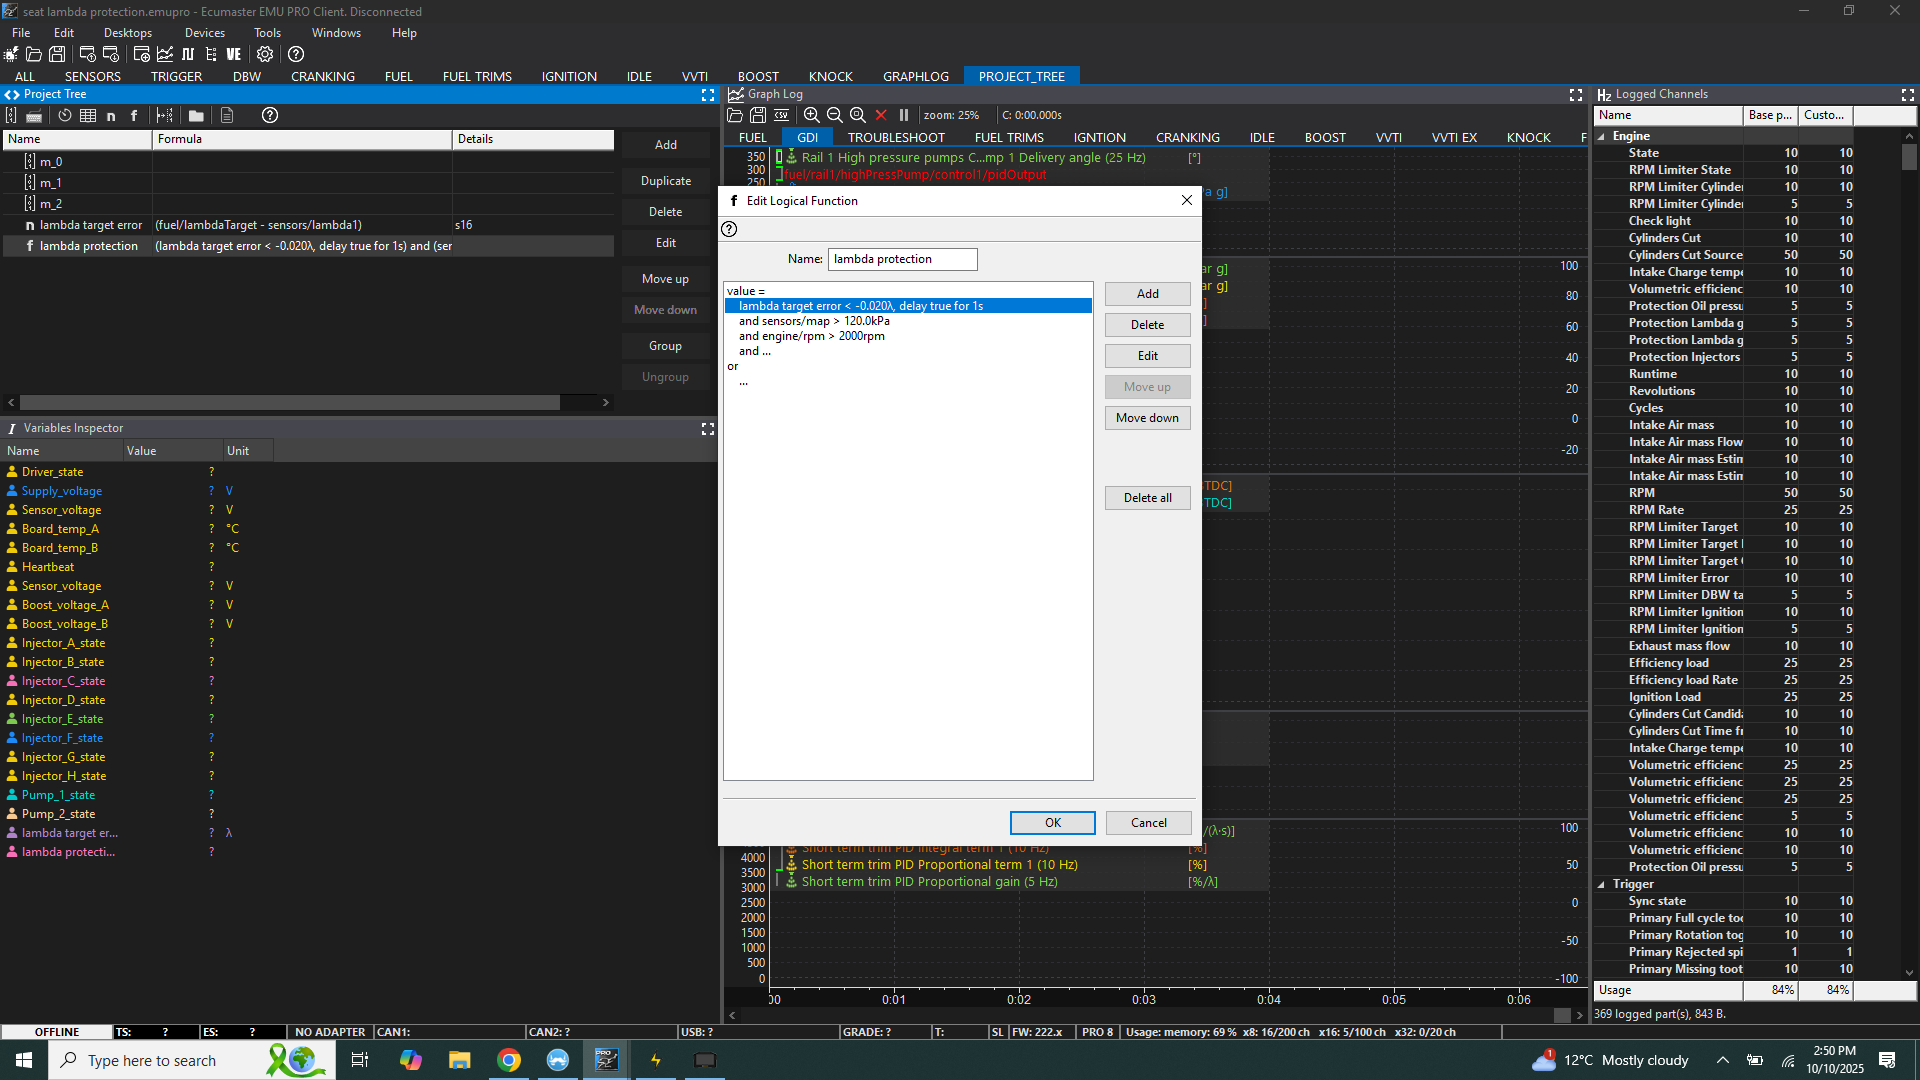Image resolution: width=1920 pixels, height=1080 pixels.
Task: Click the add number 'n' icon
Action: pos(111,115)
